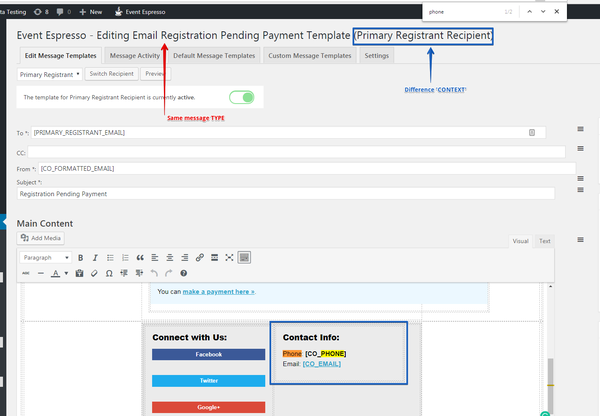Close the browser find bar
The width and height of the screenshot is (600, 416).
557,11
